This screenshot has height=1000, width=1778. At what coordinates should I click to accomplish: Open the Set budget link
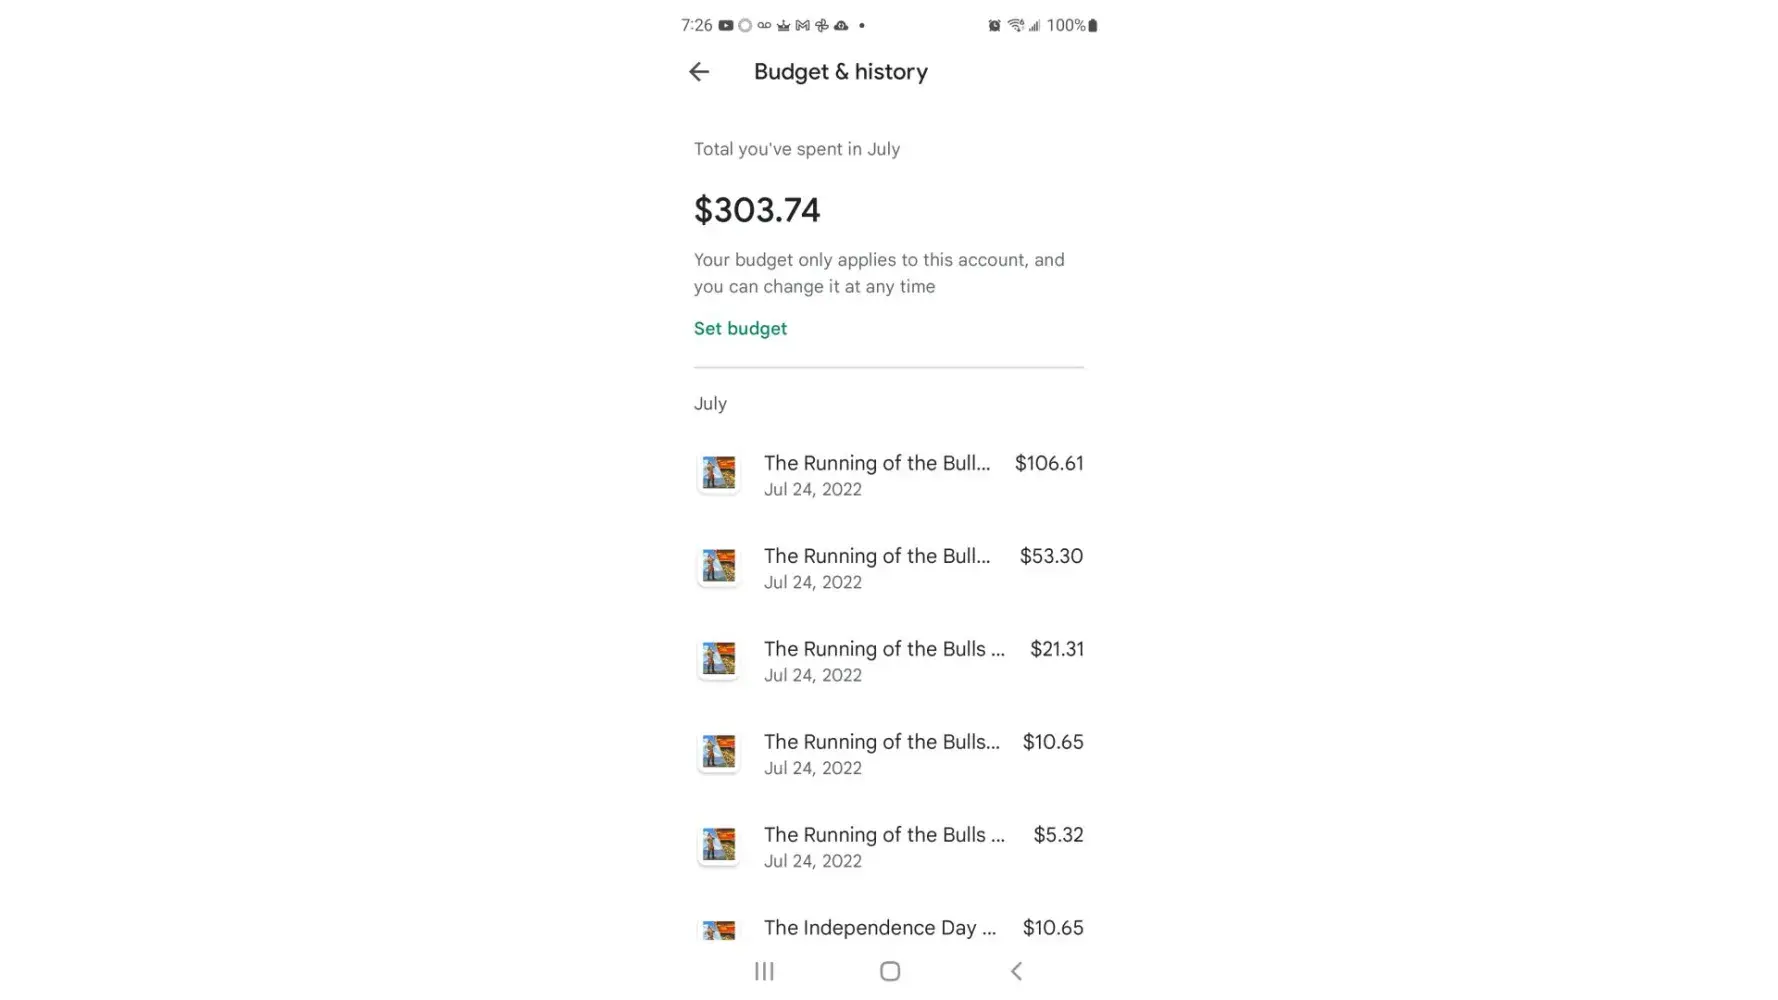click(740, 329)
